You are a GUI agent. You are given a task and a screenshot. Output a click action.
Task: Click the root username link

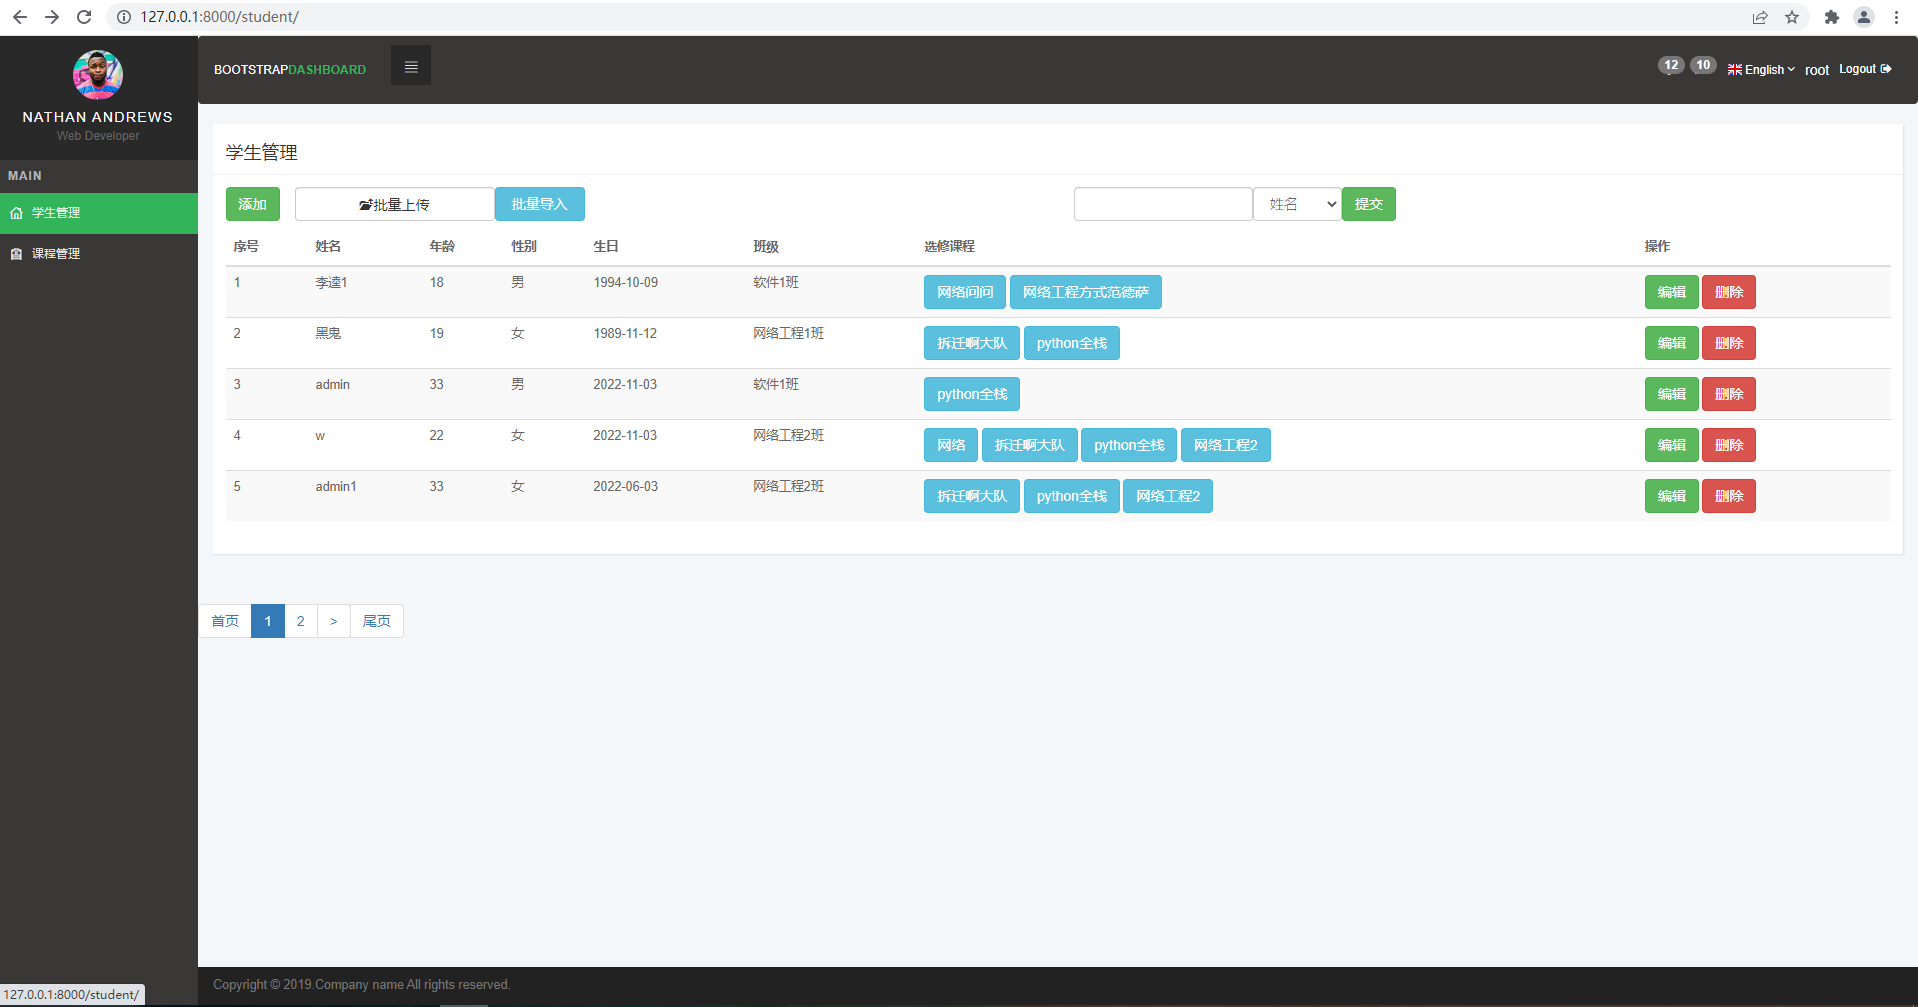click(1817, 70)
